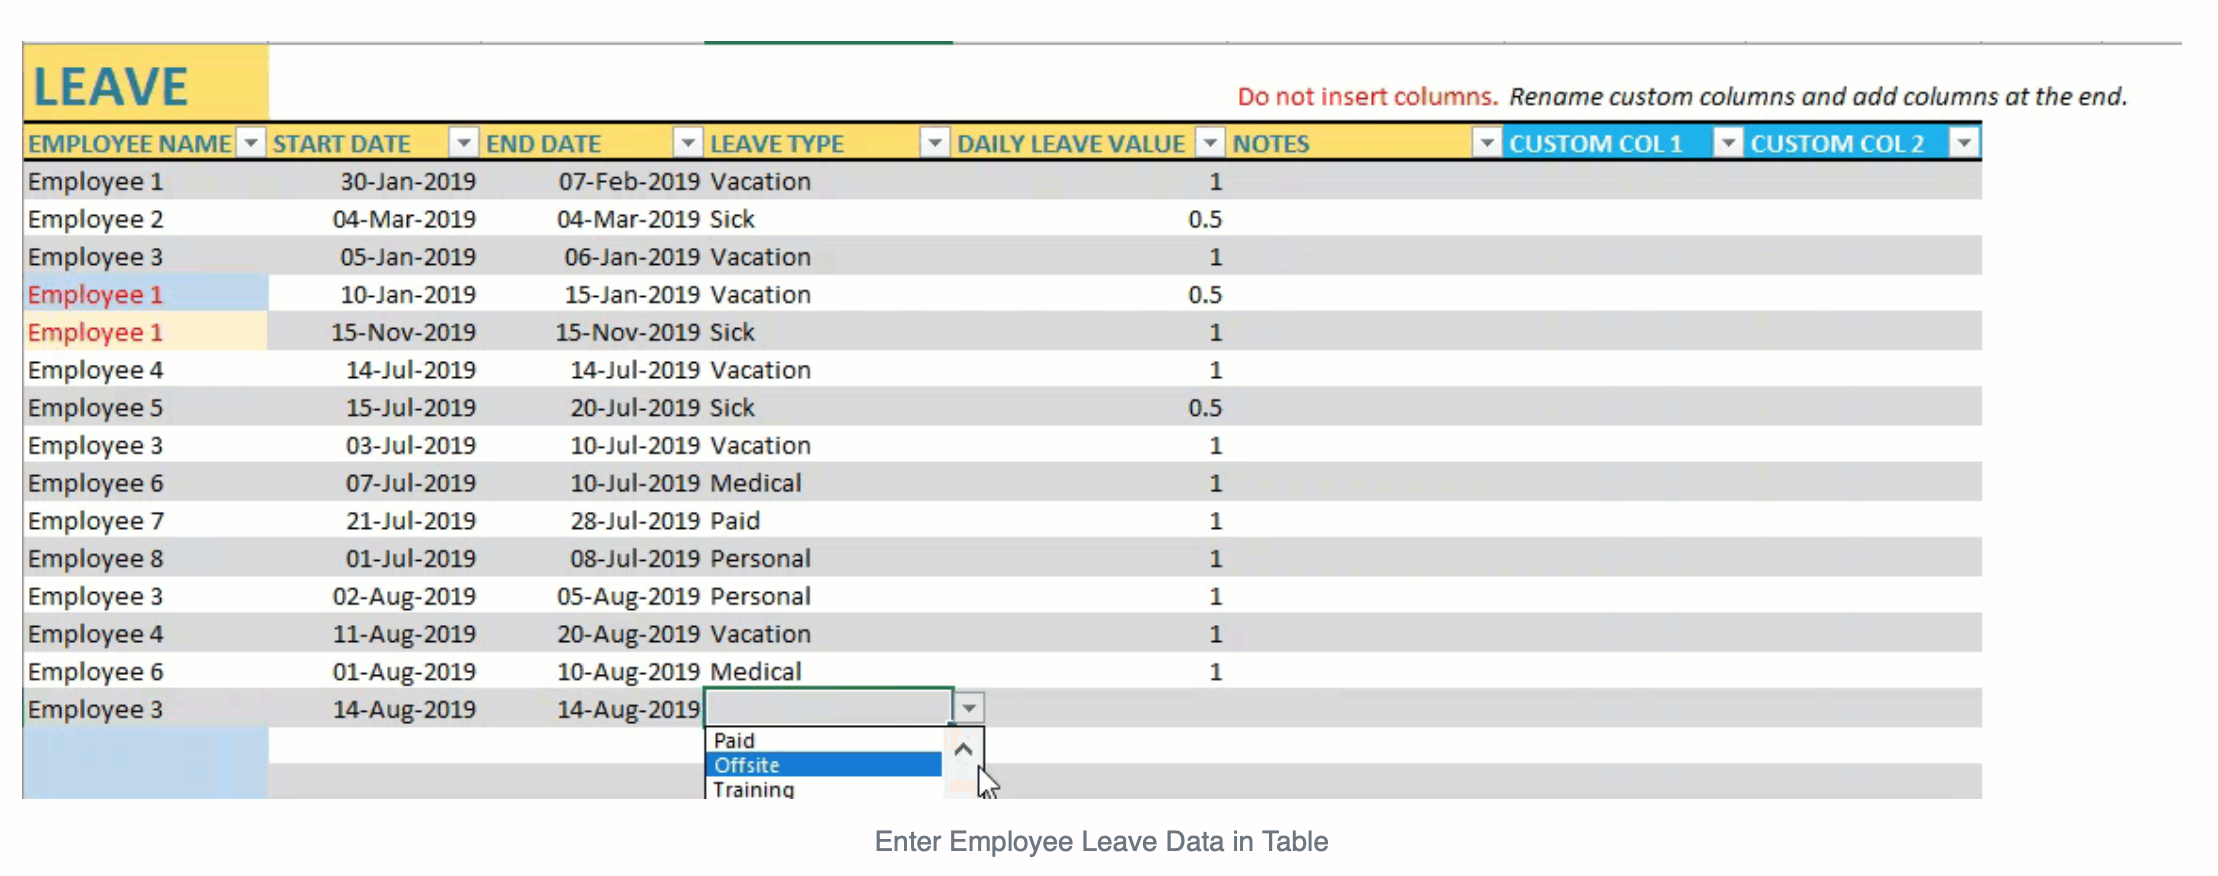This screenshot has width=2218, height=876.
Task: Open the Start Date filter arrow
Action: point(463,144)
